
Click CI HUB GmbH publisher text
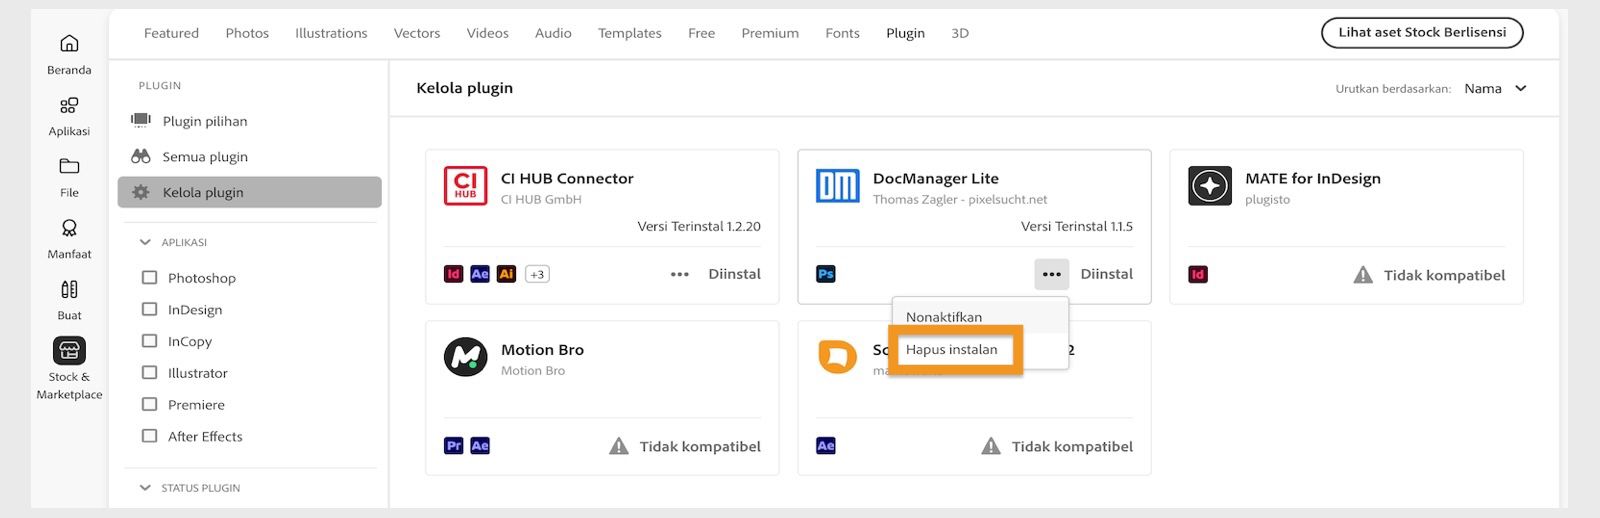541,200
